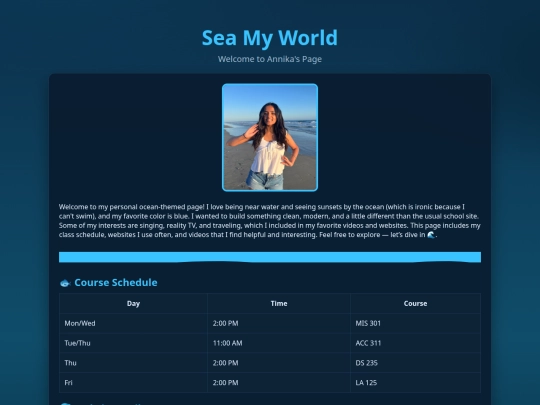540x405 pixels.
Task: Click the 2:00 PM cell in the Fri row
Action: tap(279, 383)
